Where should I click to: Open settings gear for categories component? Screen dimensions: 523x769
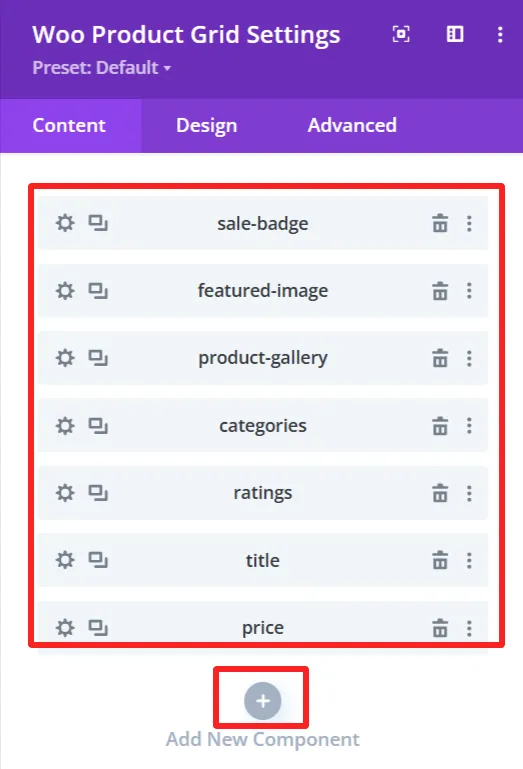(65, 426)
